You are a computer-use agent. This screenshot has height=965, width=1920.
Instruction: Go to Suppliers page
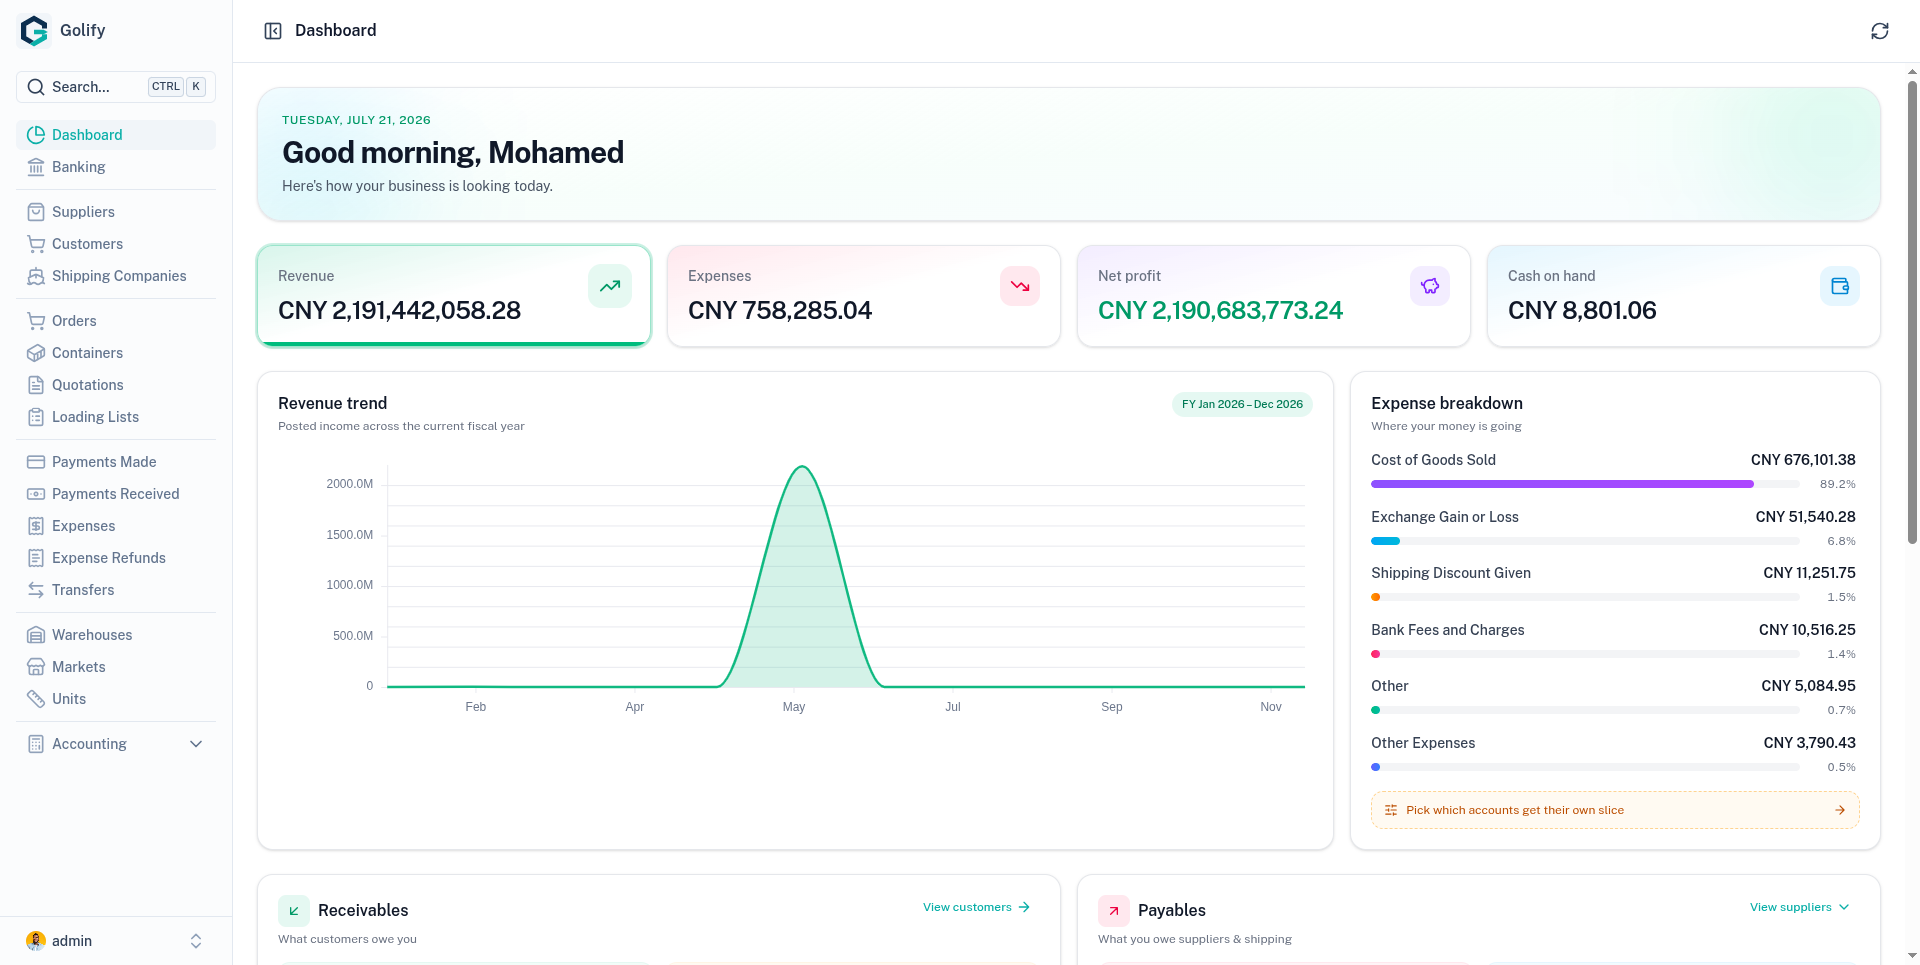tap(116, 212)
